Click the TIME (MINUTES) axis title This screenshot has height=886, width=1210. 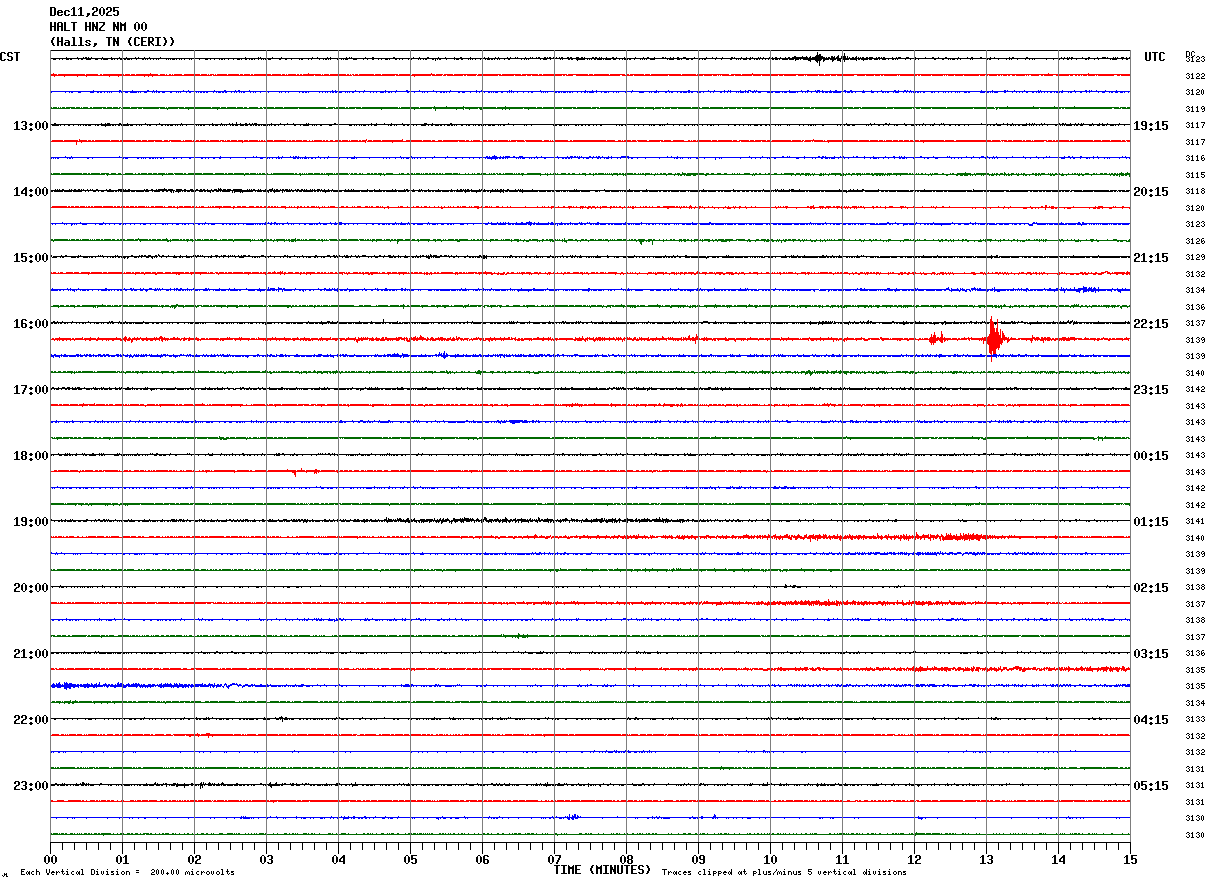coord(602,870)
